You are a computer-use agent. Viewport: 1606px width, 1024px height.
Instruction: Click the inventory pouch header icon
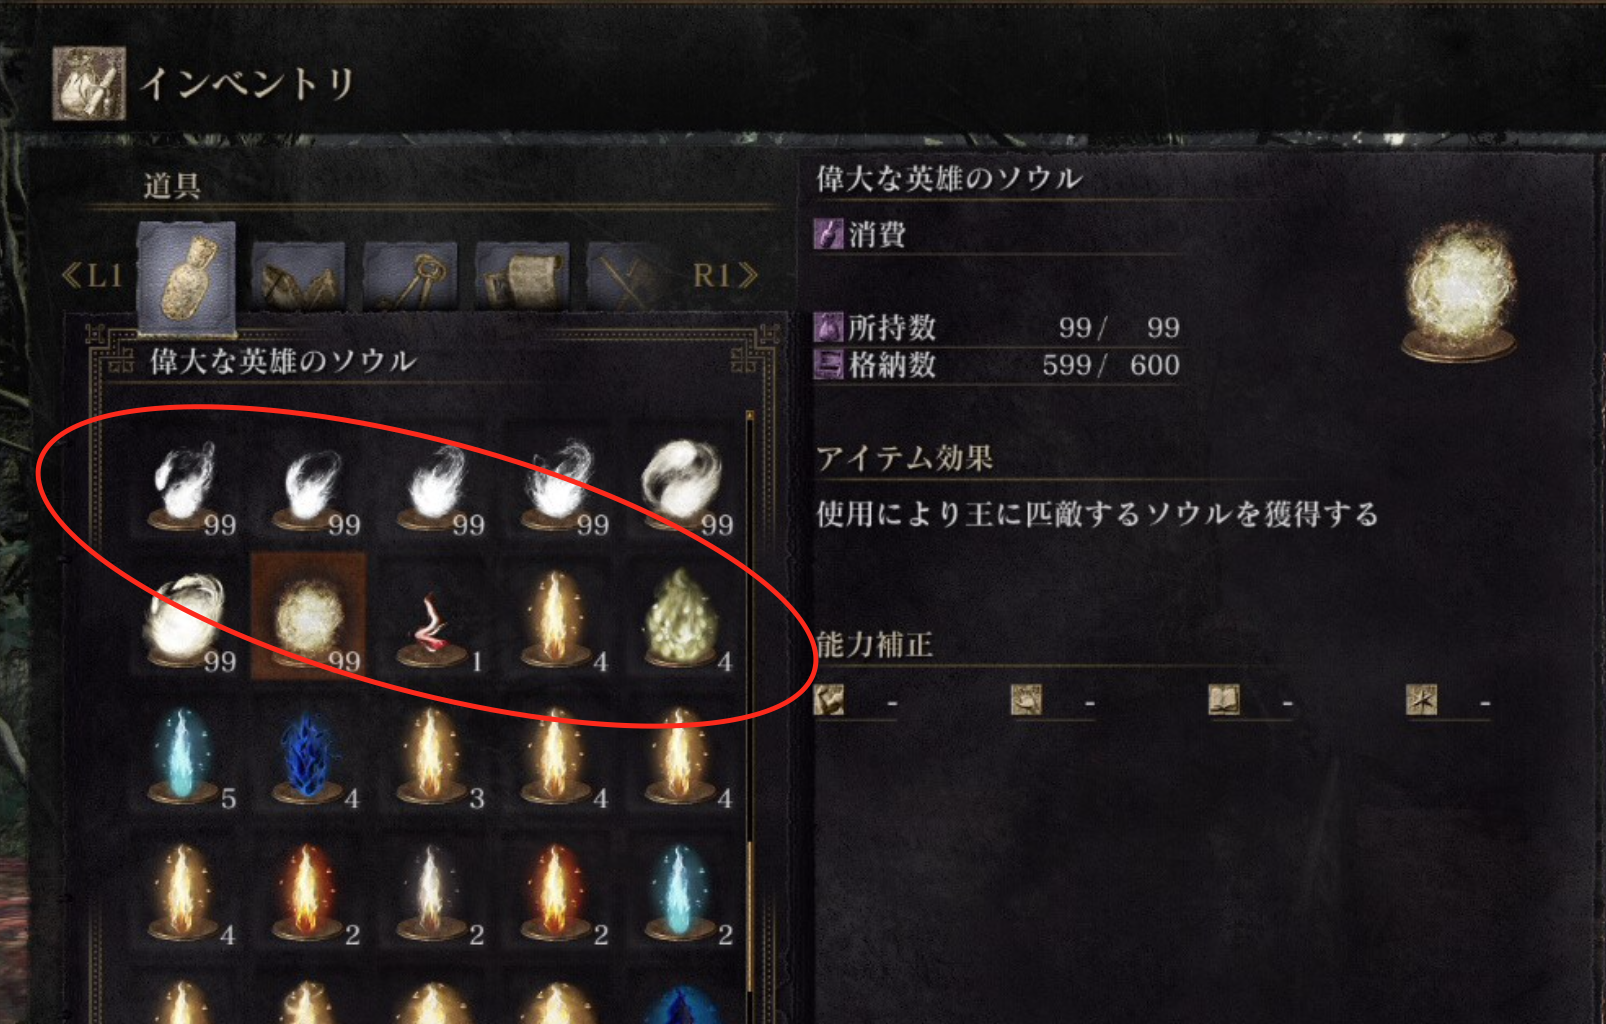tap(89, 83)
